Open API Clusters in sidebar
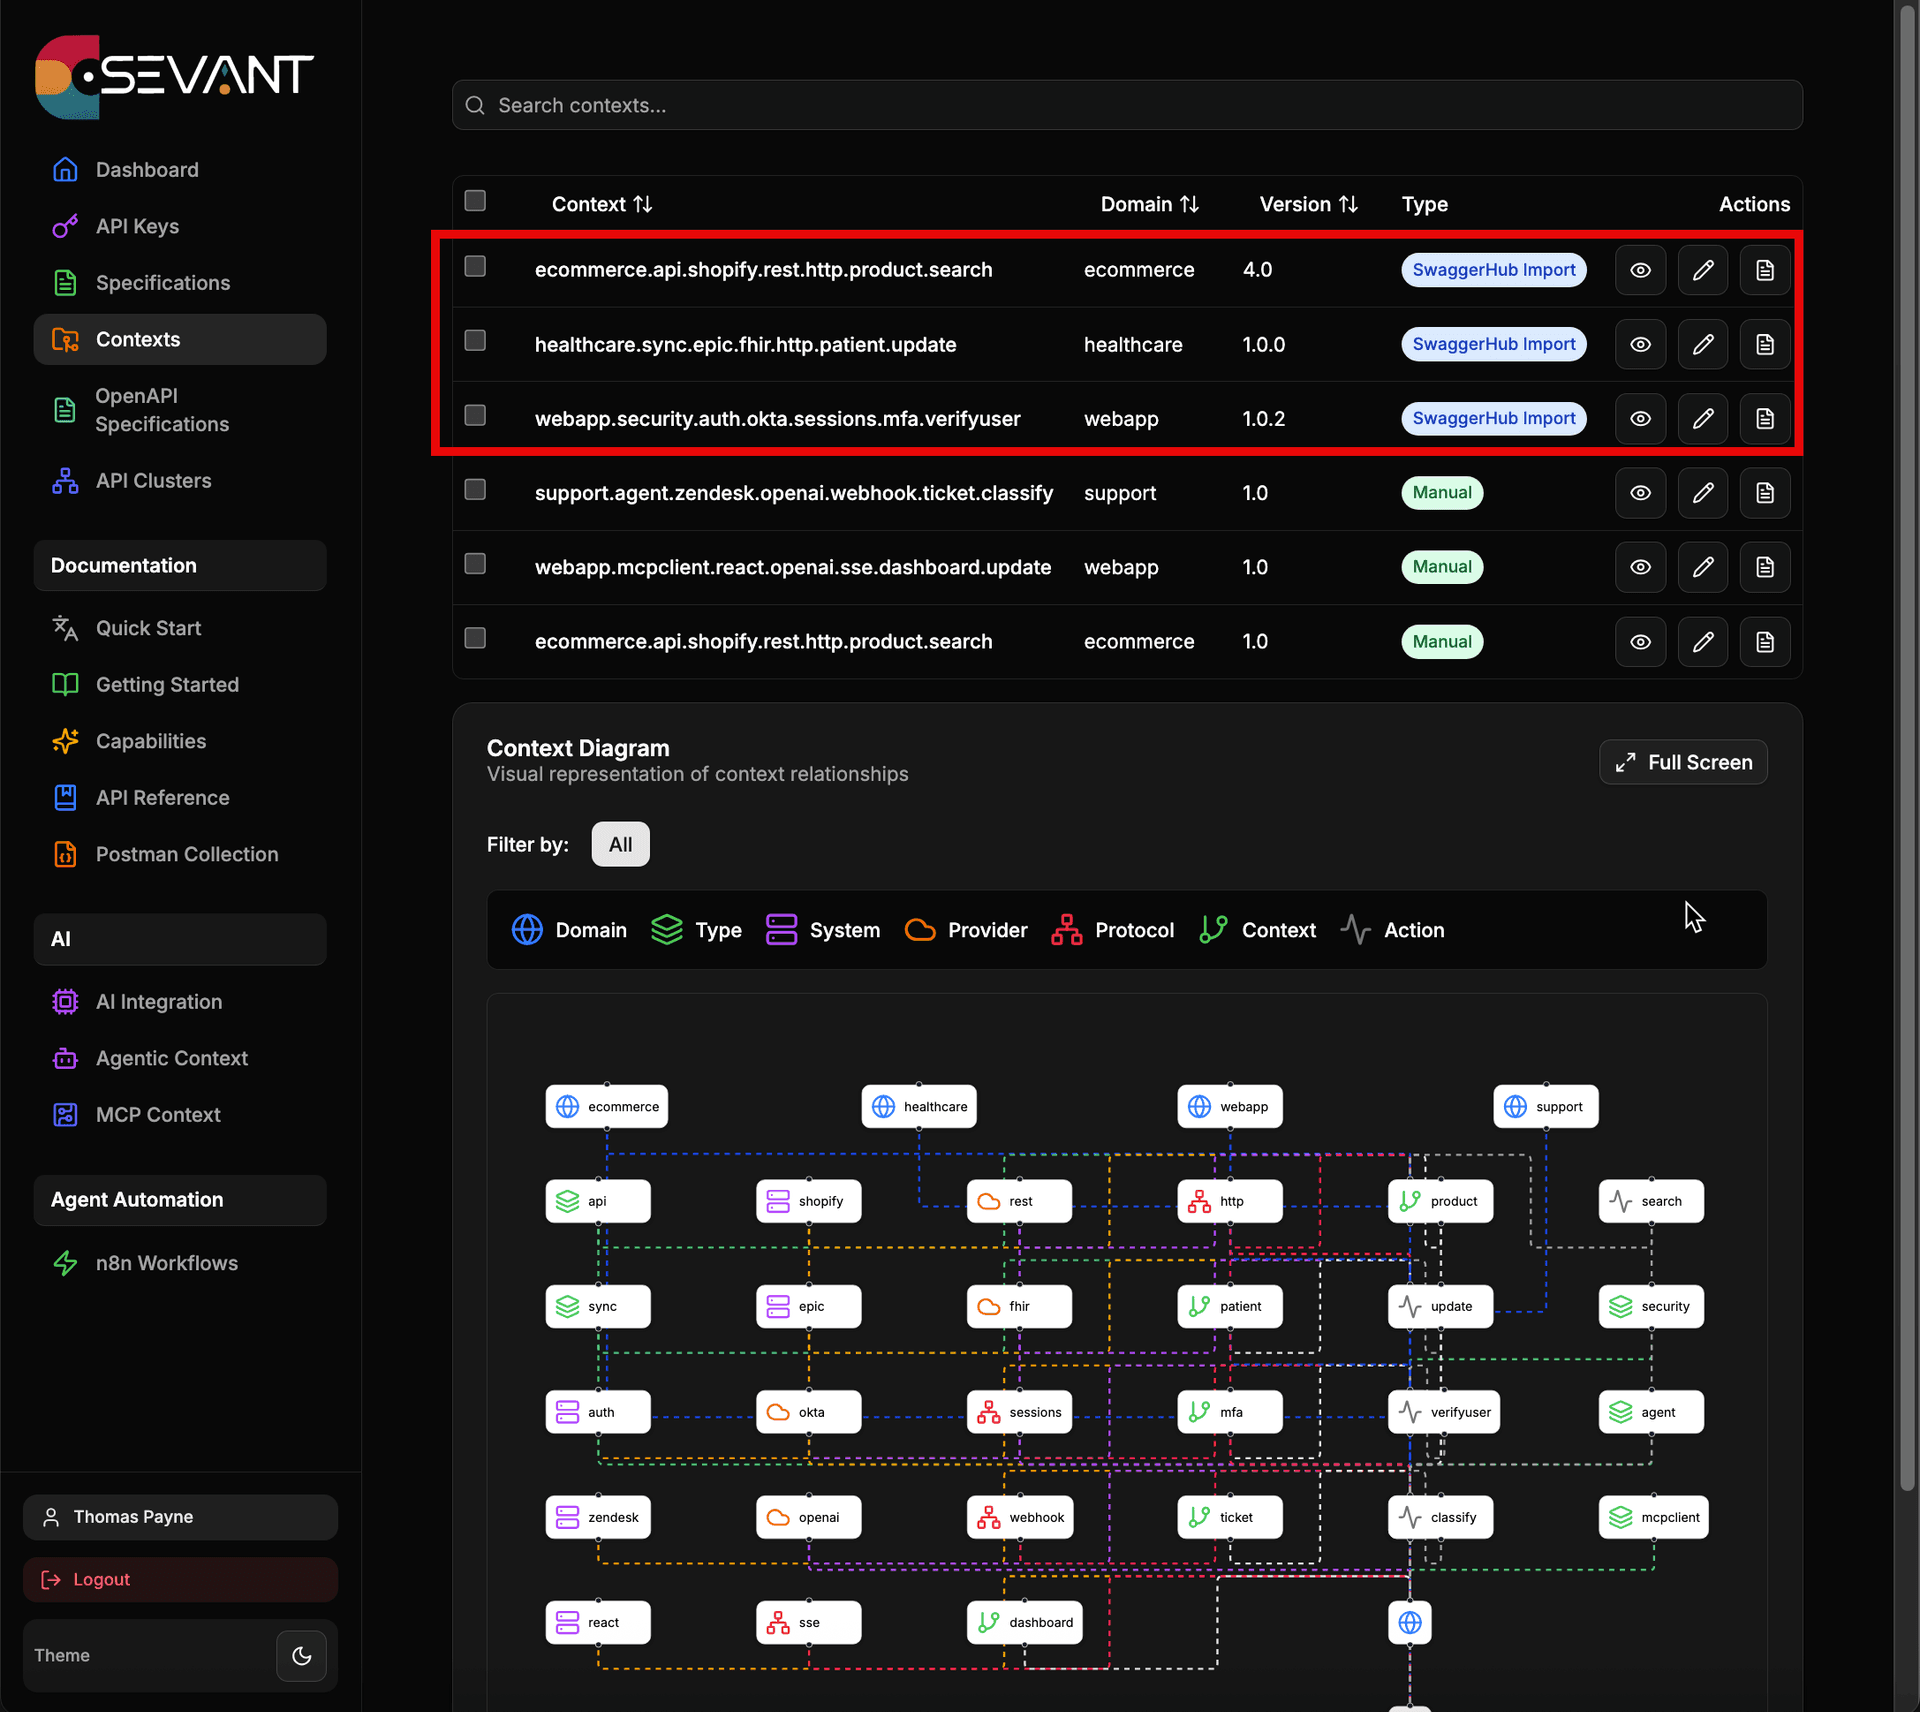1920x1712 pixels. tap(180, 481)
